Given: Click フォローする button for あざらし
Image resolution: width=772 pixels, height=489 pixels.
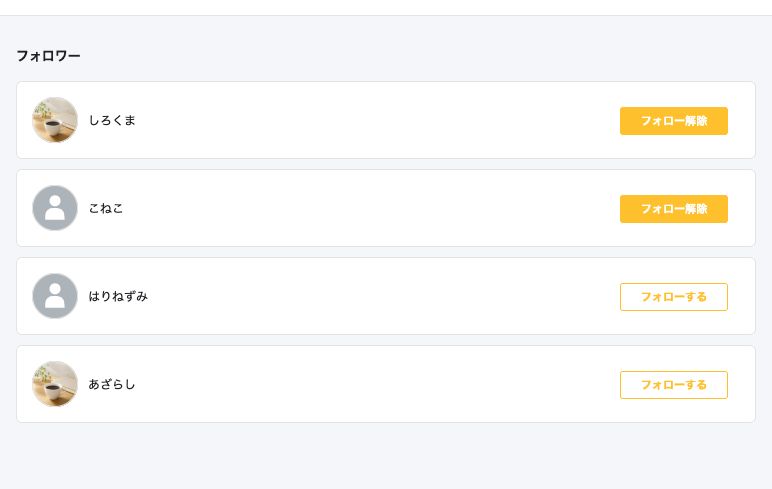Looking at the screenshot, I should (x=674, y=385).
